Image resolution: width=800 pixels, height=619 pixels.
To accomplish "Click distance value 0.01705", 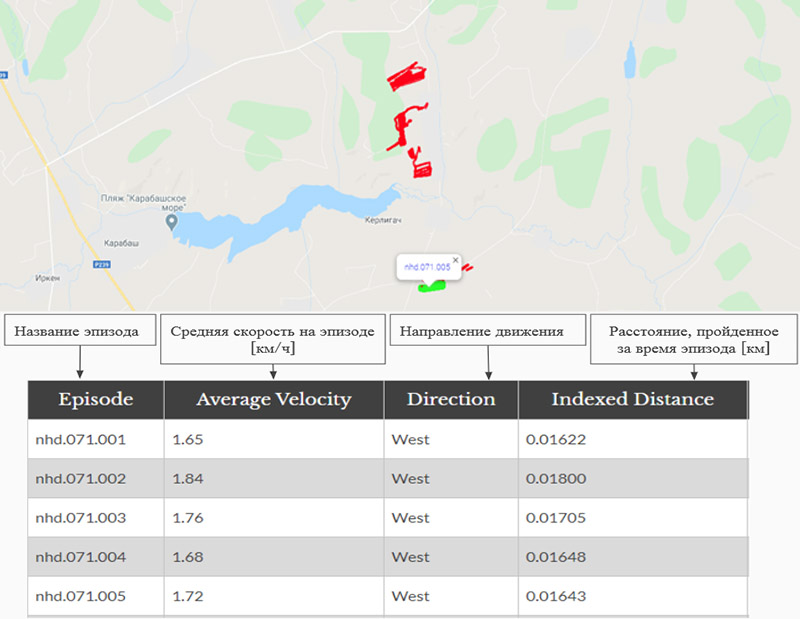I will pos(556,518).
